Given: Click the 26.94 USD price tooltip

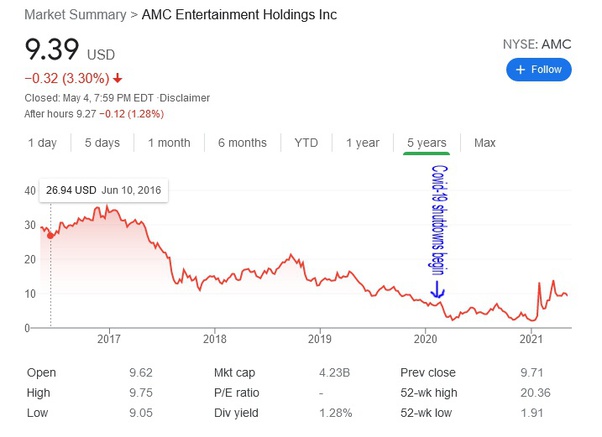Looking at the screenshot, I should [x=104, y=190].
